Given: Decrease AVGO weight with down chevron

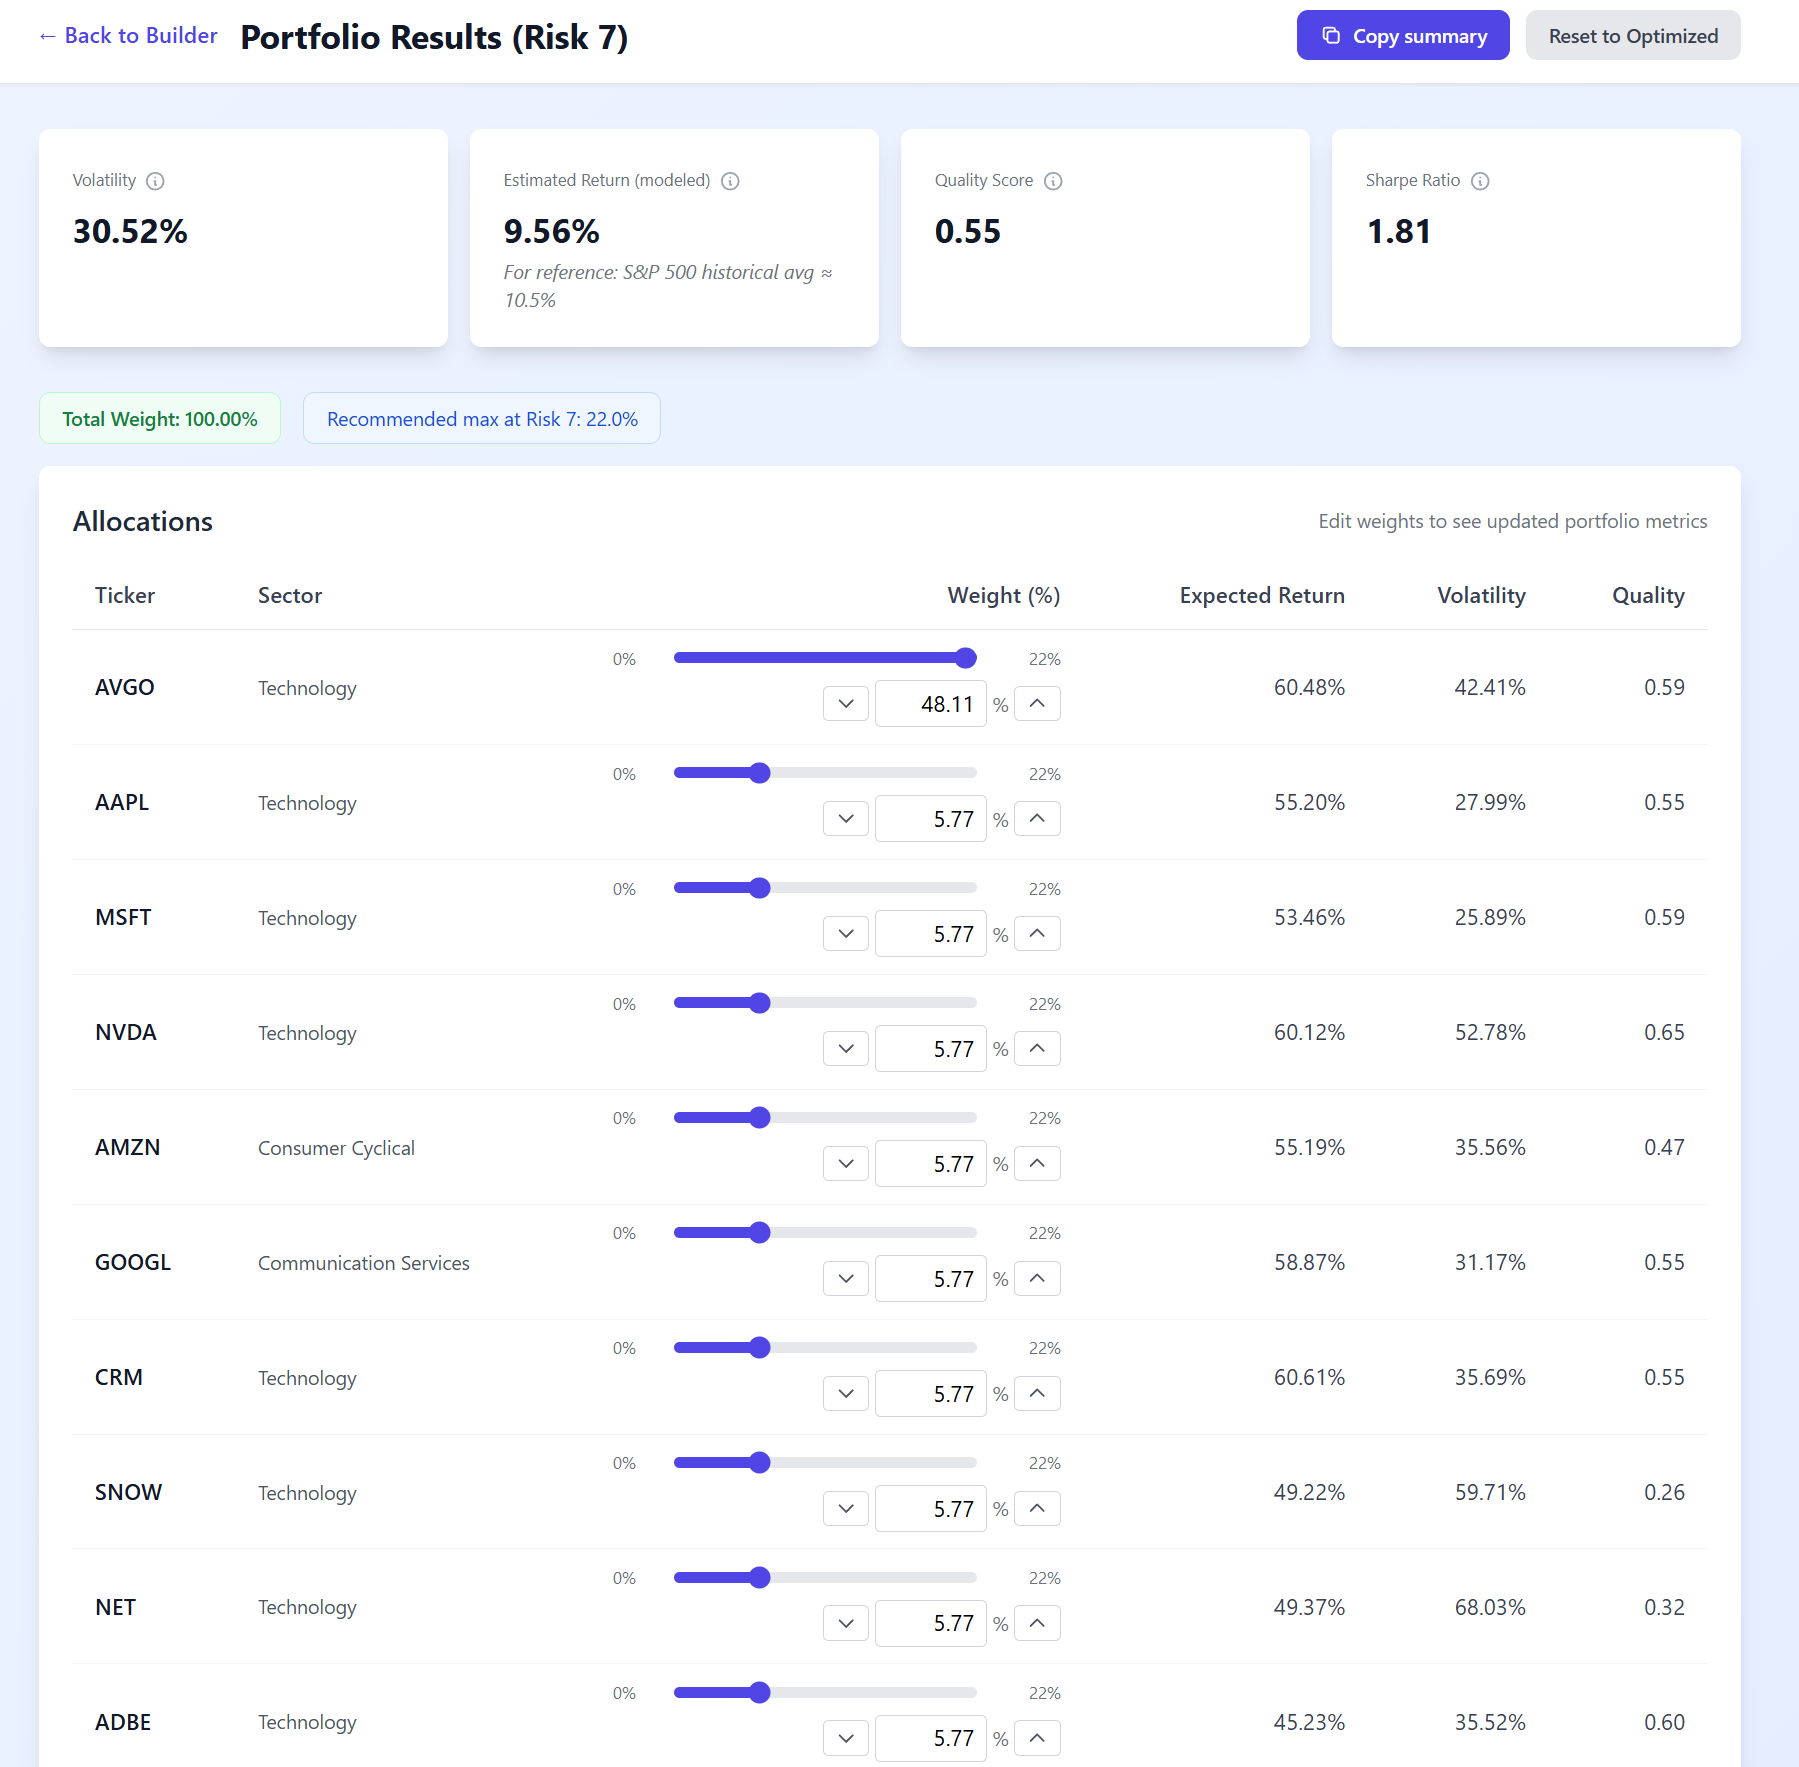Looking at the screenshot, I should click(x=845, y=703).
